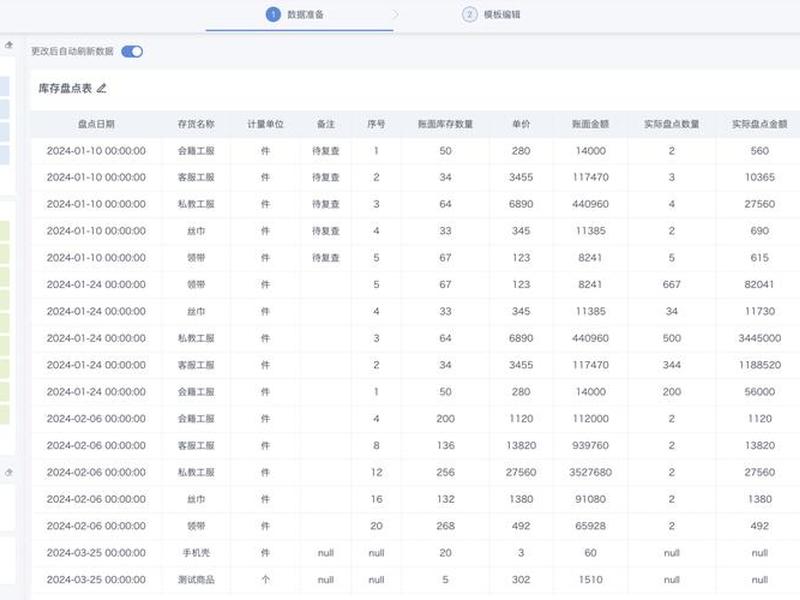Click the cell with value 256

click(445, 472)
